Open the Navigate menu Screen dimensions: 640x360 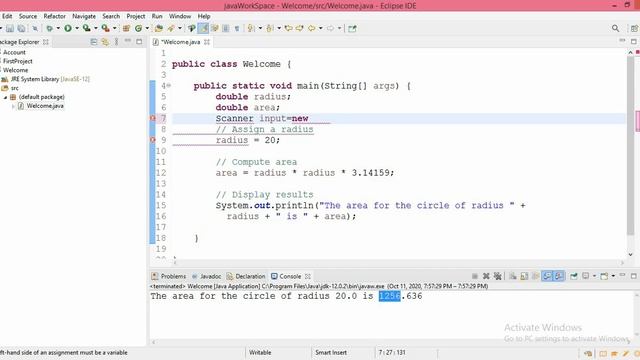84,16
